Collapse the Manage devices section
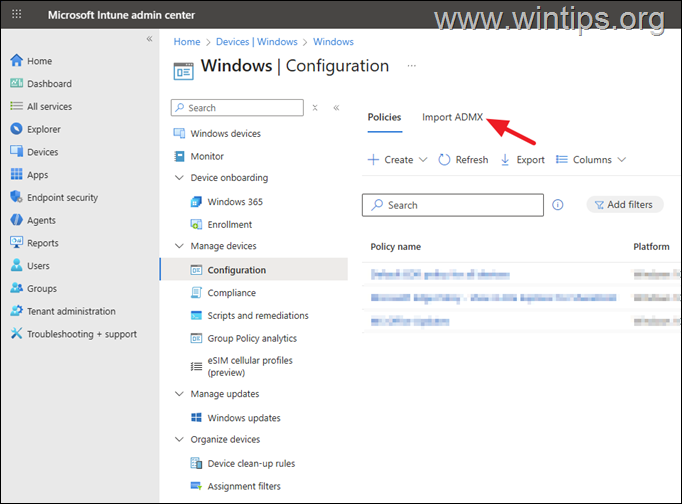Image resolution: width=682 pixels, height=504 pixels. point(179,246)
